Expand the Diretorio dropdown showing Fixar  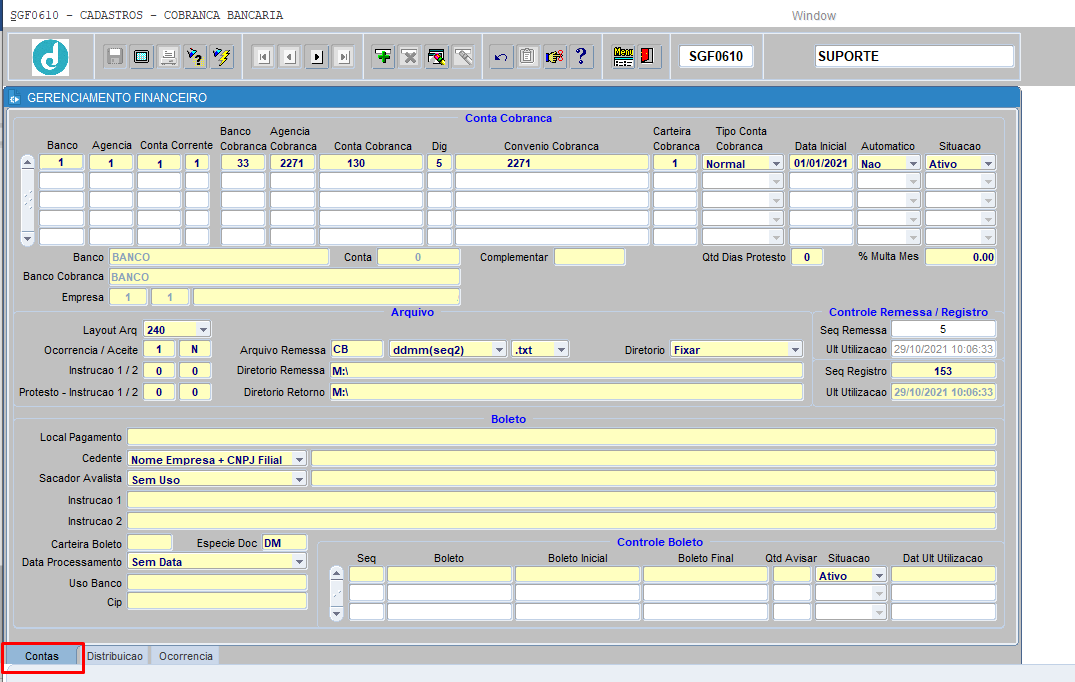795,350
